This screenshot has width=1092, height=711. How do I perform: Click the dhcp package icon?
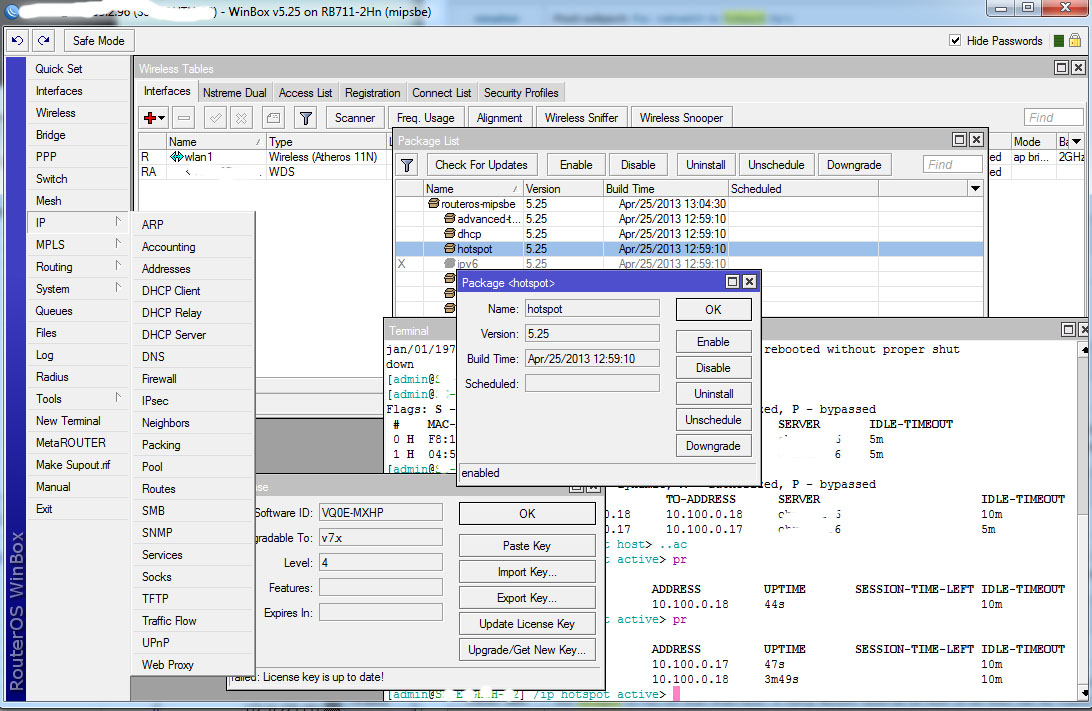tap(450, 234)
